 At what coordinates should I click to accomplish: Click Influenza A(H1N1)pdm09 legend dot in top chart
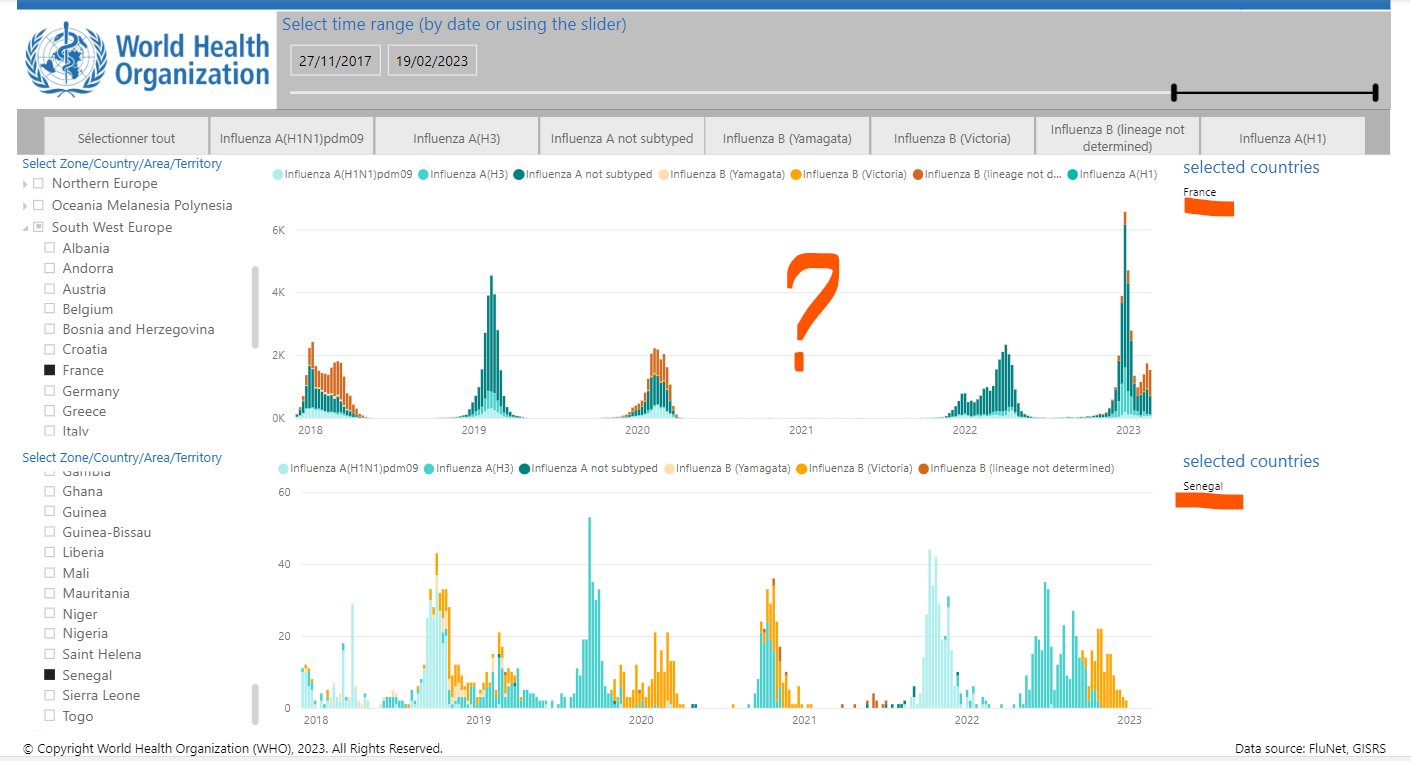coord(278,174)
